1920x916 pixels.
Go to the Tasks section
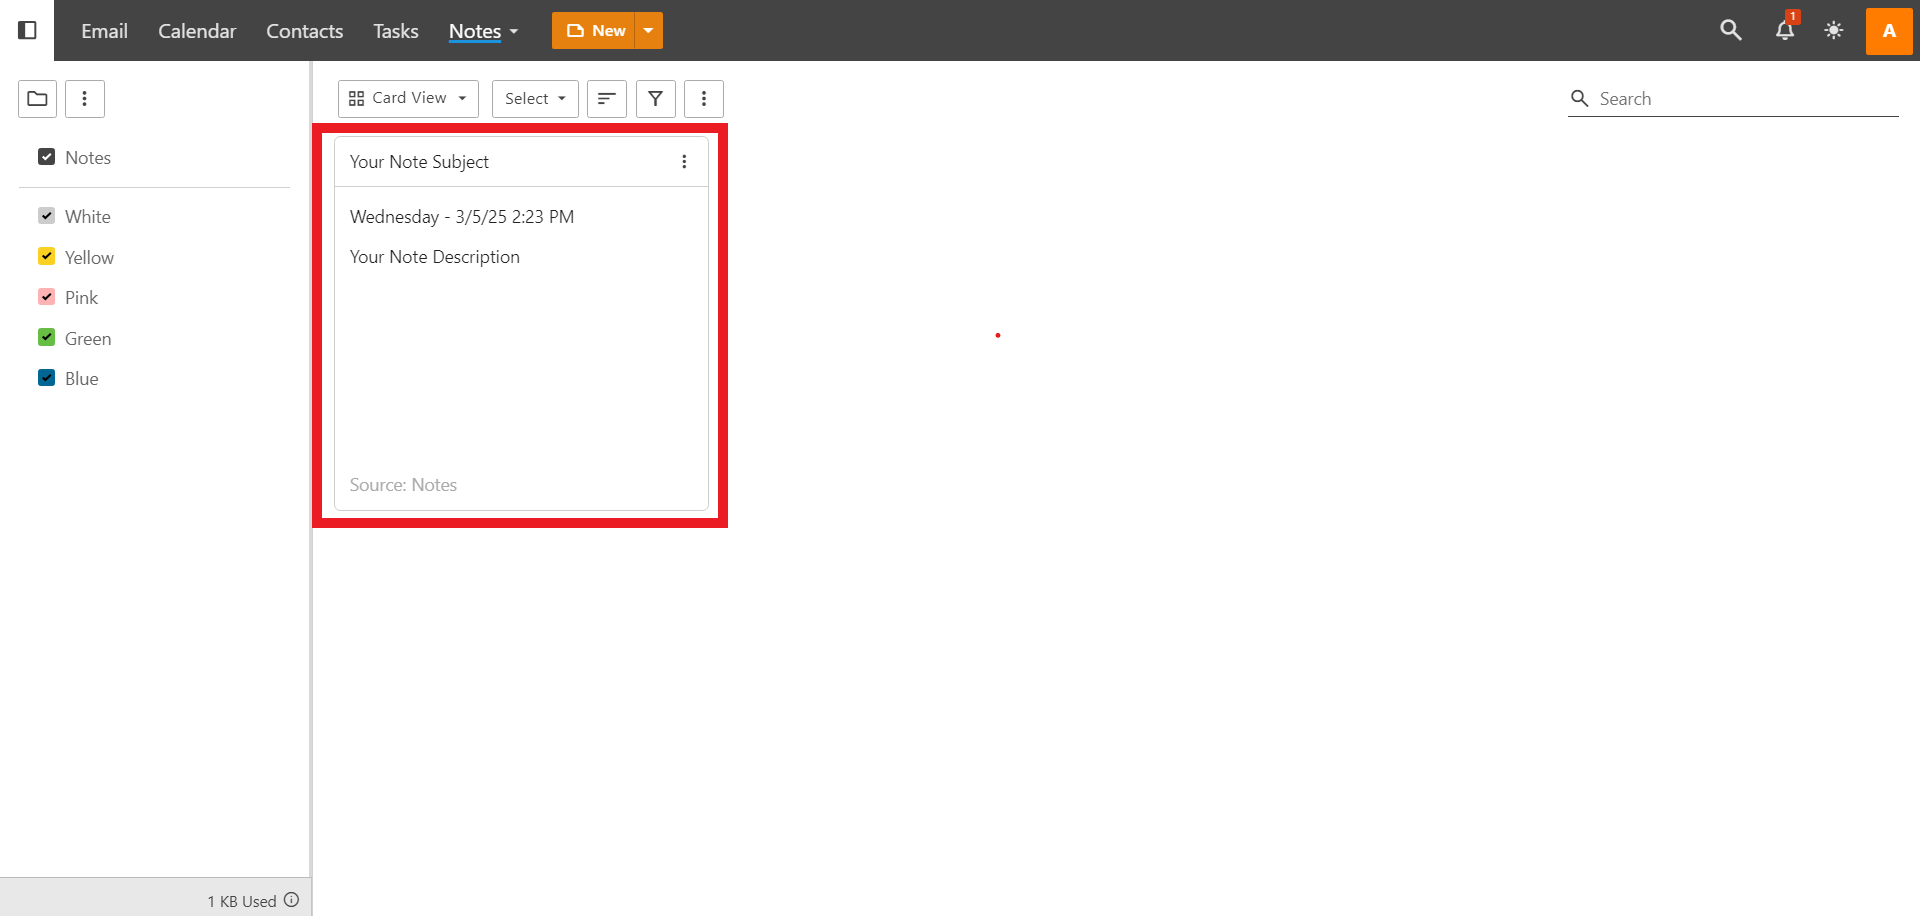click(x=396, y=31)
